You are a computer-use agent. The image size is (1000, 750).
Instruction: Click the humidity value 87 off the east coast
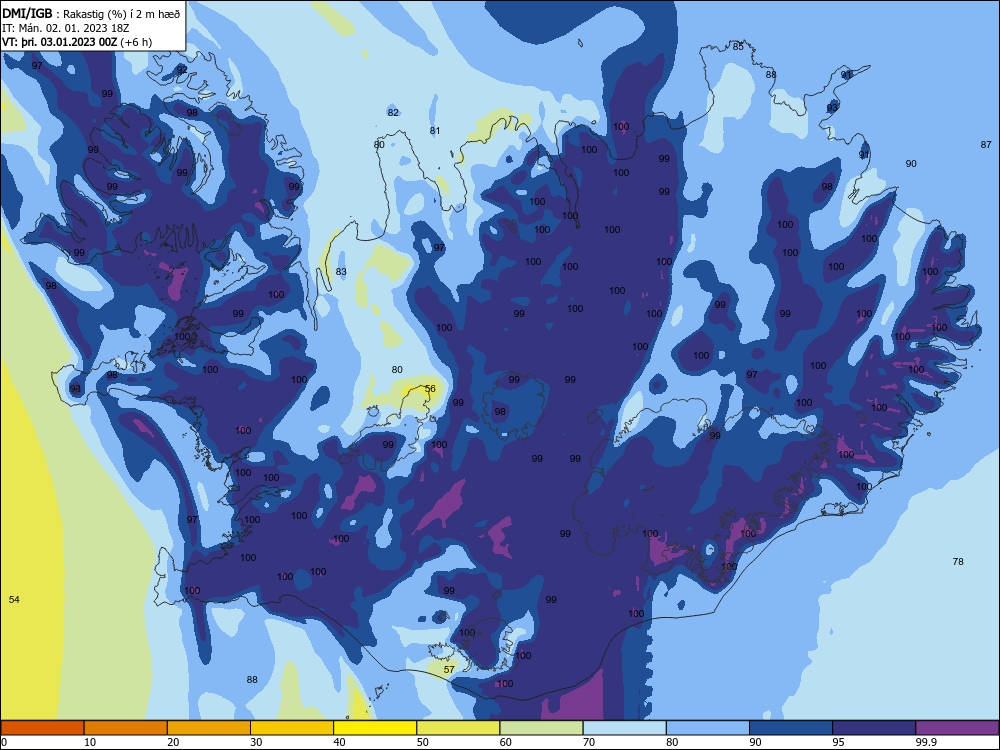986,145
